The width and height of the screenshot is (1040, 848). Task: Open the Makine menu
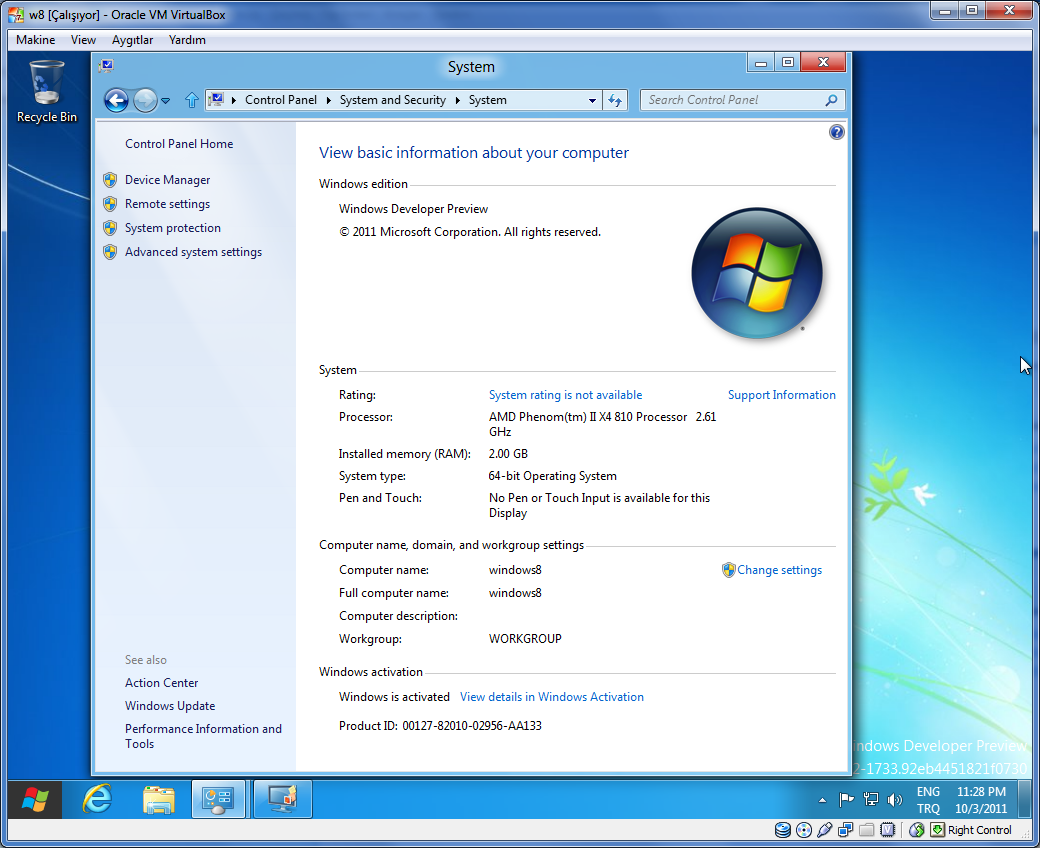(34, 39)
